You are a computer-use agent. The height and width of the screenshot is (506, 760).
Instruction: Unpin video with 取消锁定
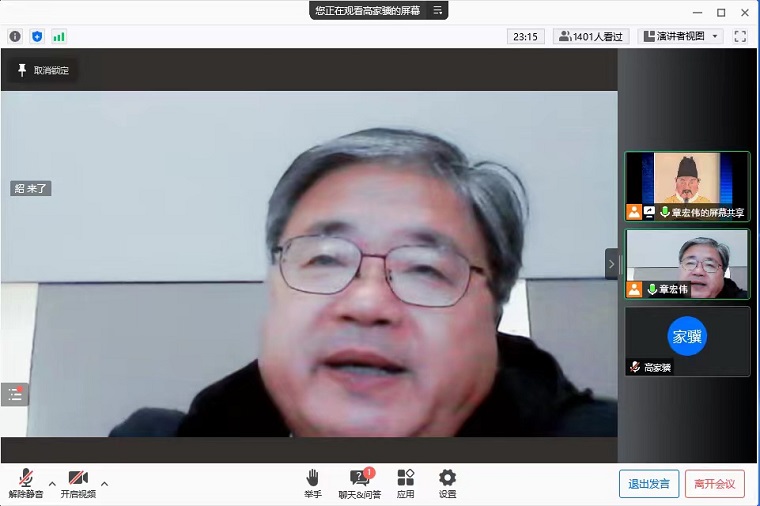pyautogui.click(x=43, y=70)
